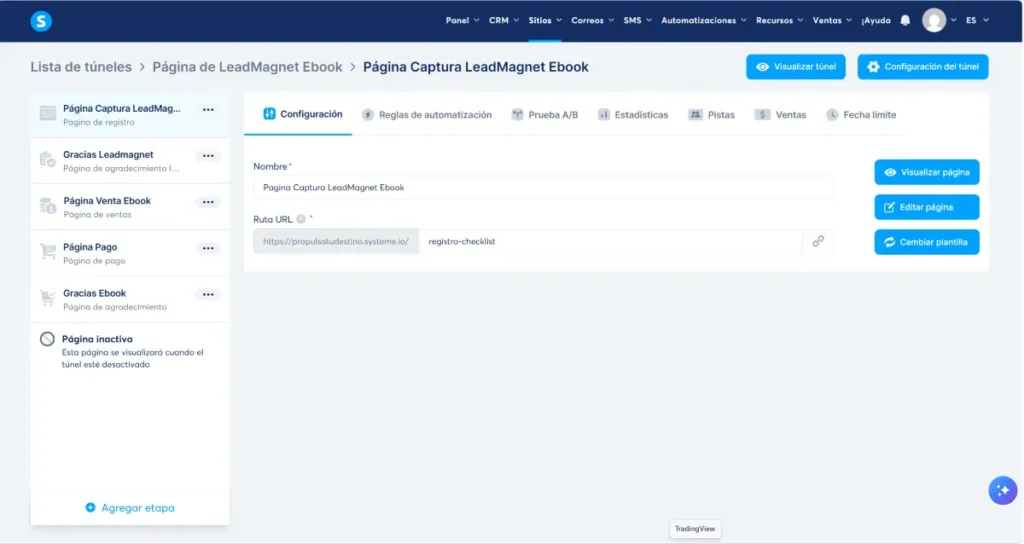Switch to the Fecha límite tab

(x=861, y=115)
